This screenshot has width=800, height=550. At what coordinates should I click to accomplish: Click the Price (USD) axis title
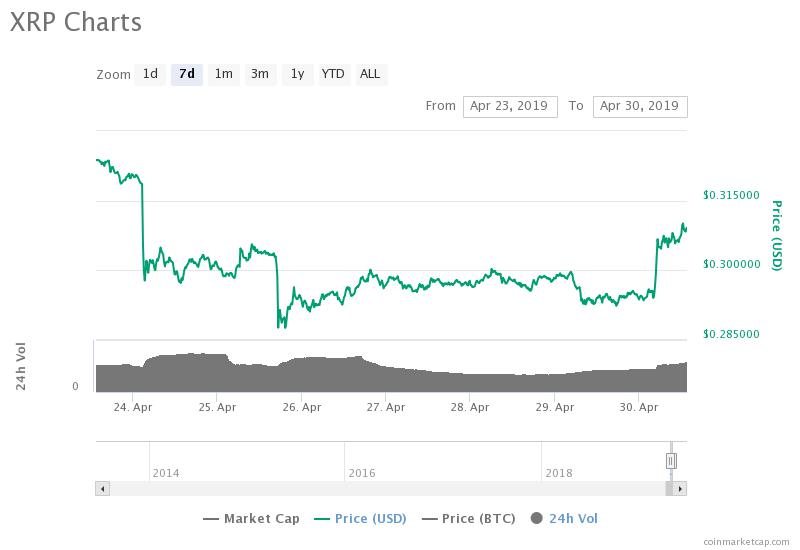click(776, 235)
